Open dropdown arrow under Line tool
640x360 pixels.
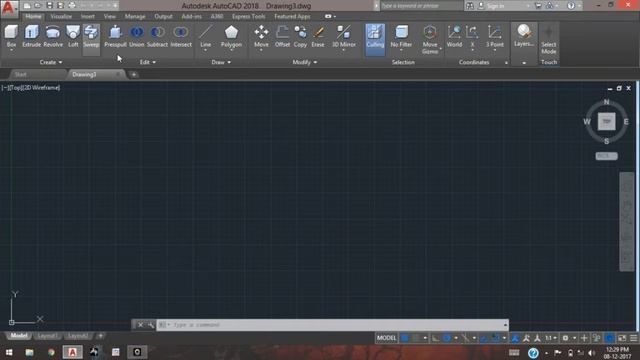(206, 50)
